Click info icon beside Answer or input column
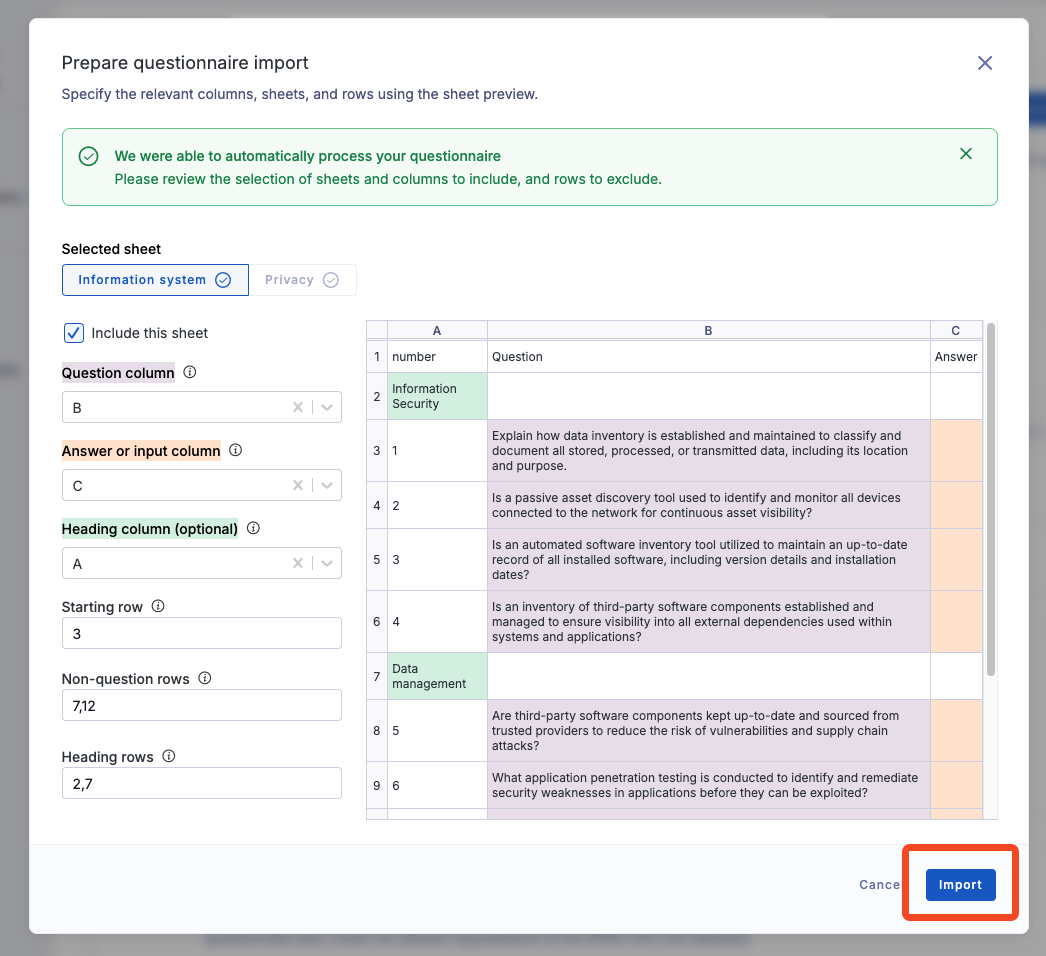This screenshot has height=956, width=1046. click(236, 451)
